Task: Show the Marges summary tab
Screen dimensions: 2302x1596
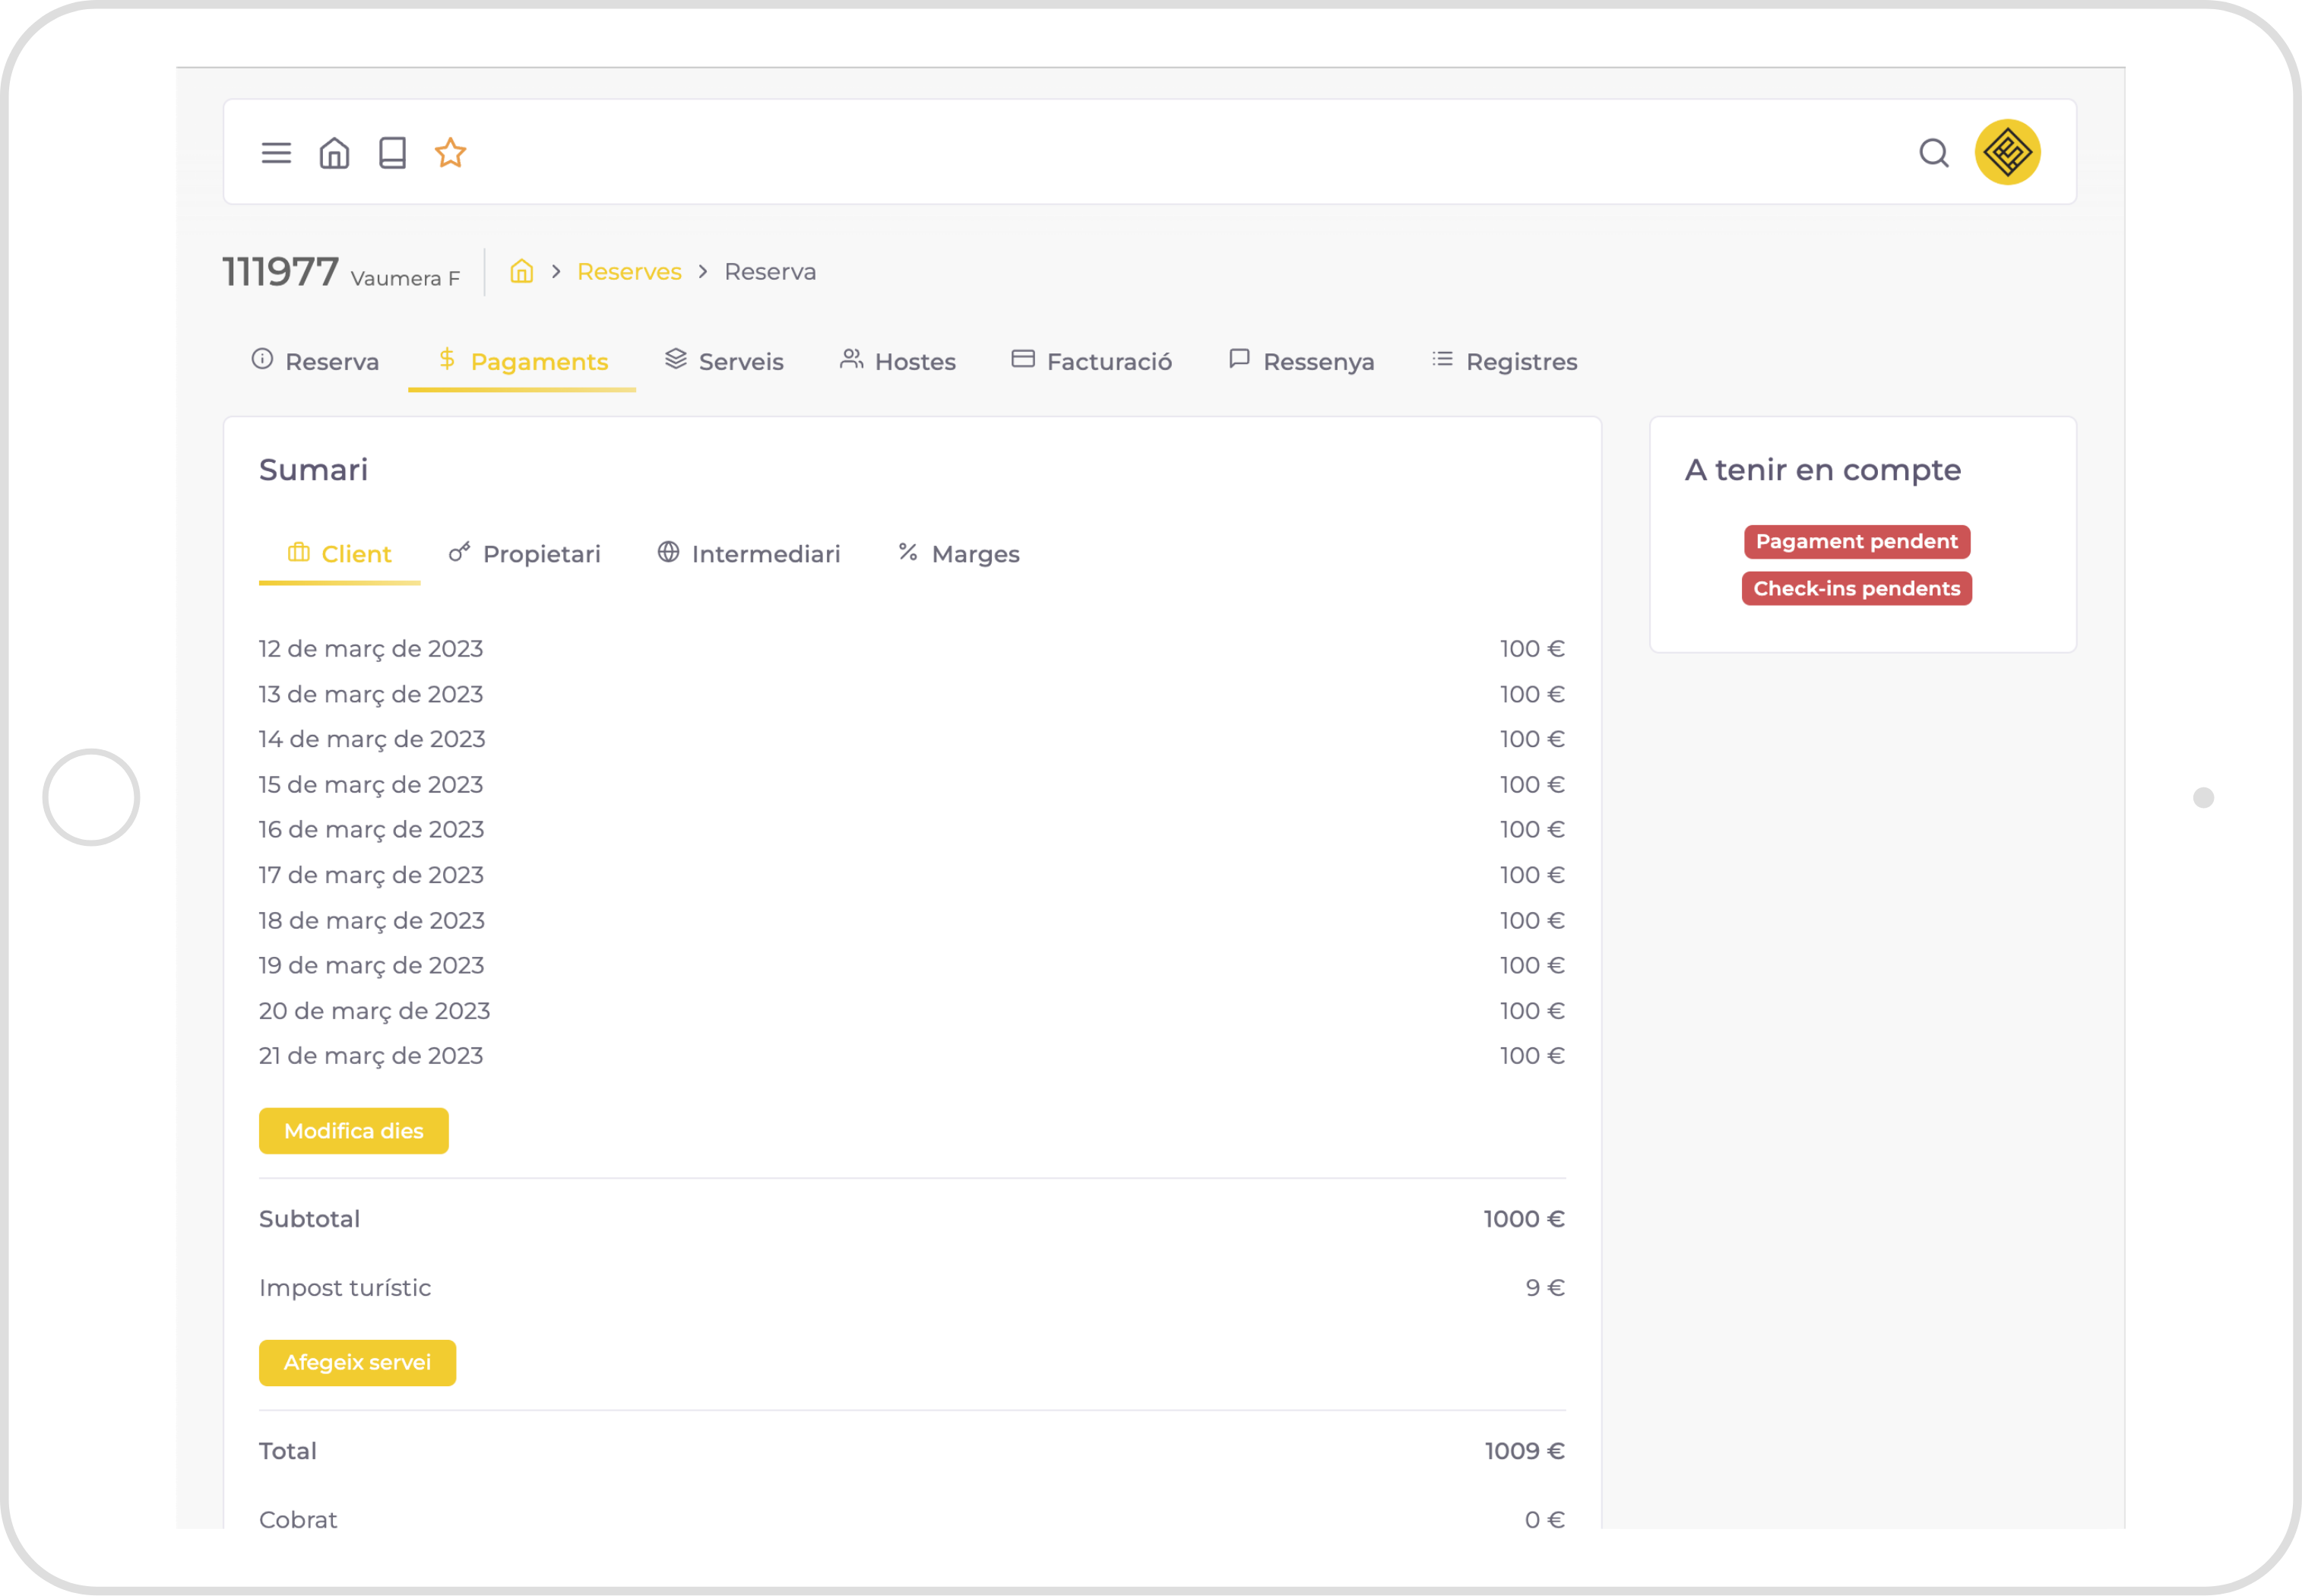Action: 958,554
